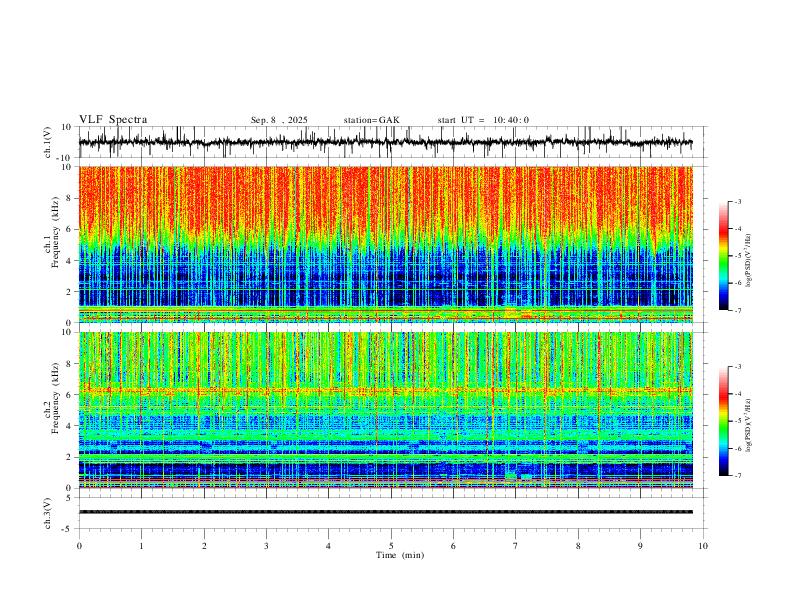Click the log(PSD) label beside ch.2 color scale

(x=749, y=425)
